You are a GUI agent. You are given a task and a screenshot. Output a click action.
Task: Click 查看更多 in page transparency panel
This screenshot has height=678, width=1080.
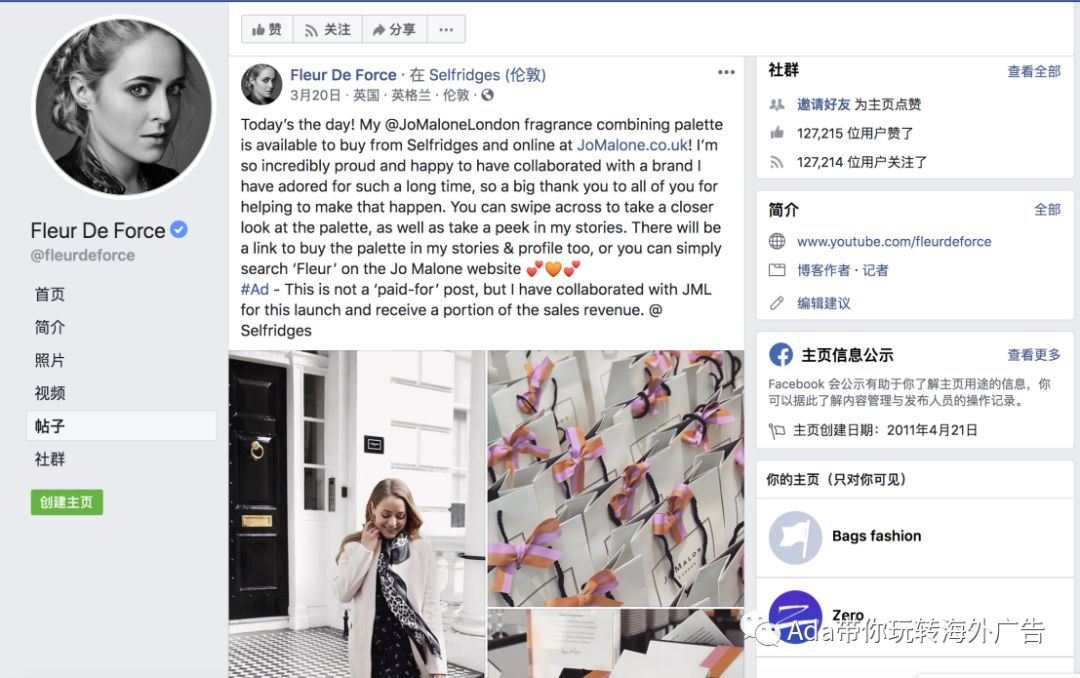click(x=1034, y=355)
